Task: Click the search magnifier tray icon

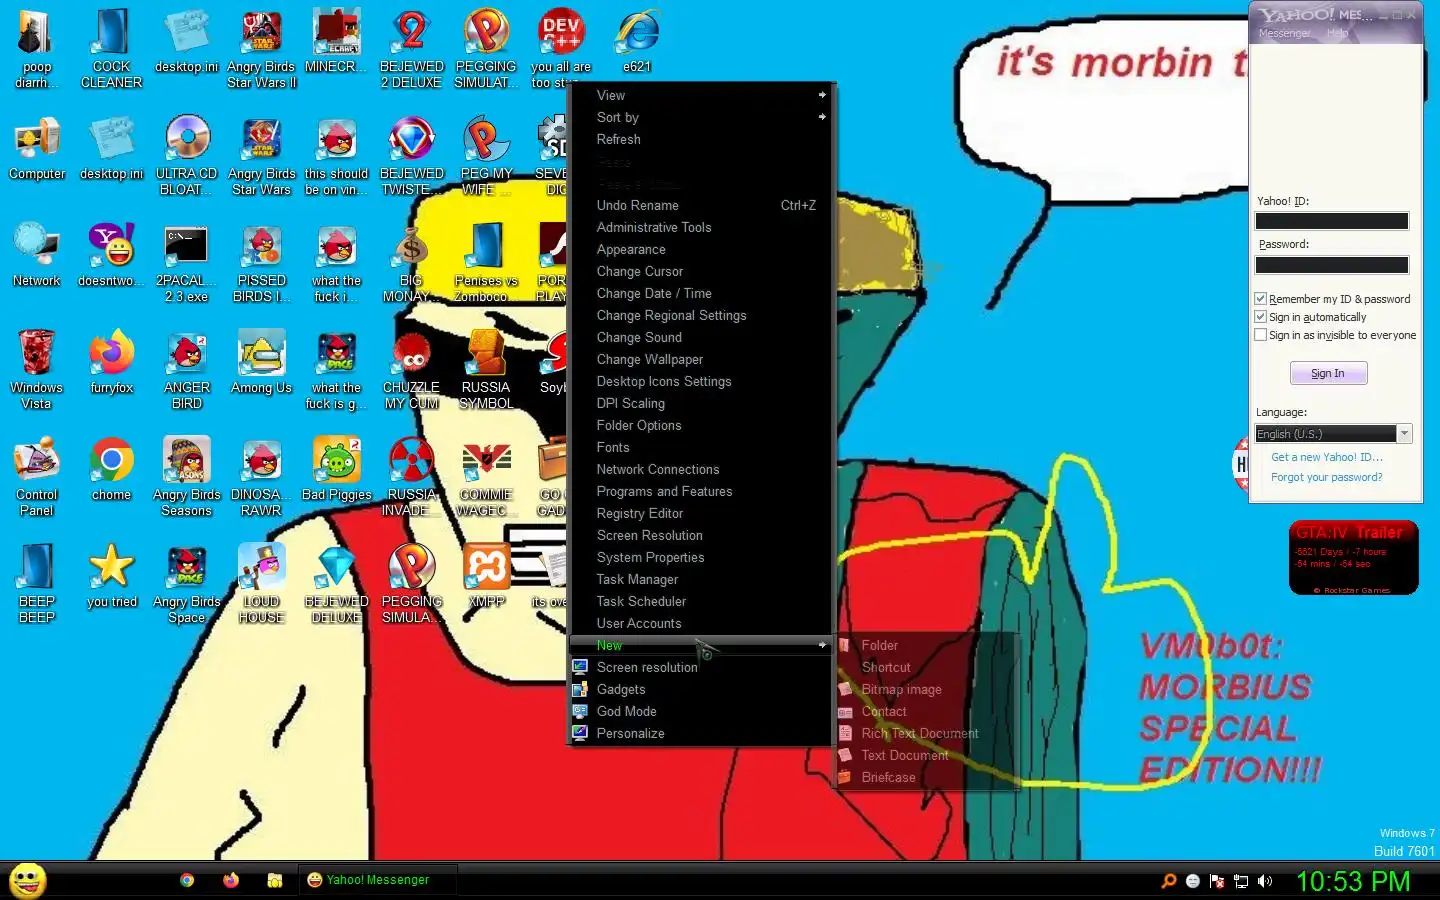Action: (1168, 881)
